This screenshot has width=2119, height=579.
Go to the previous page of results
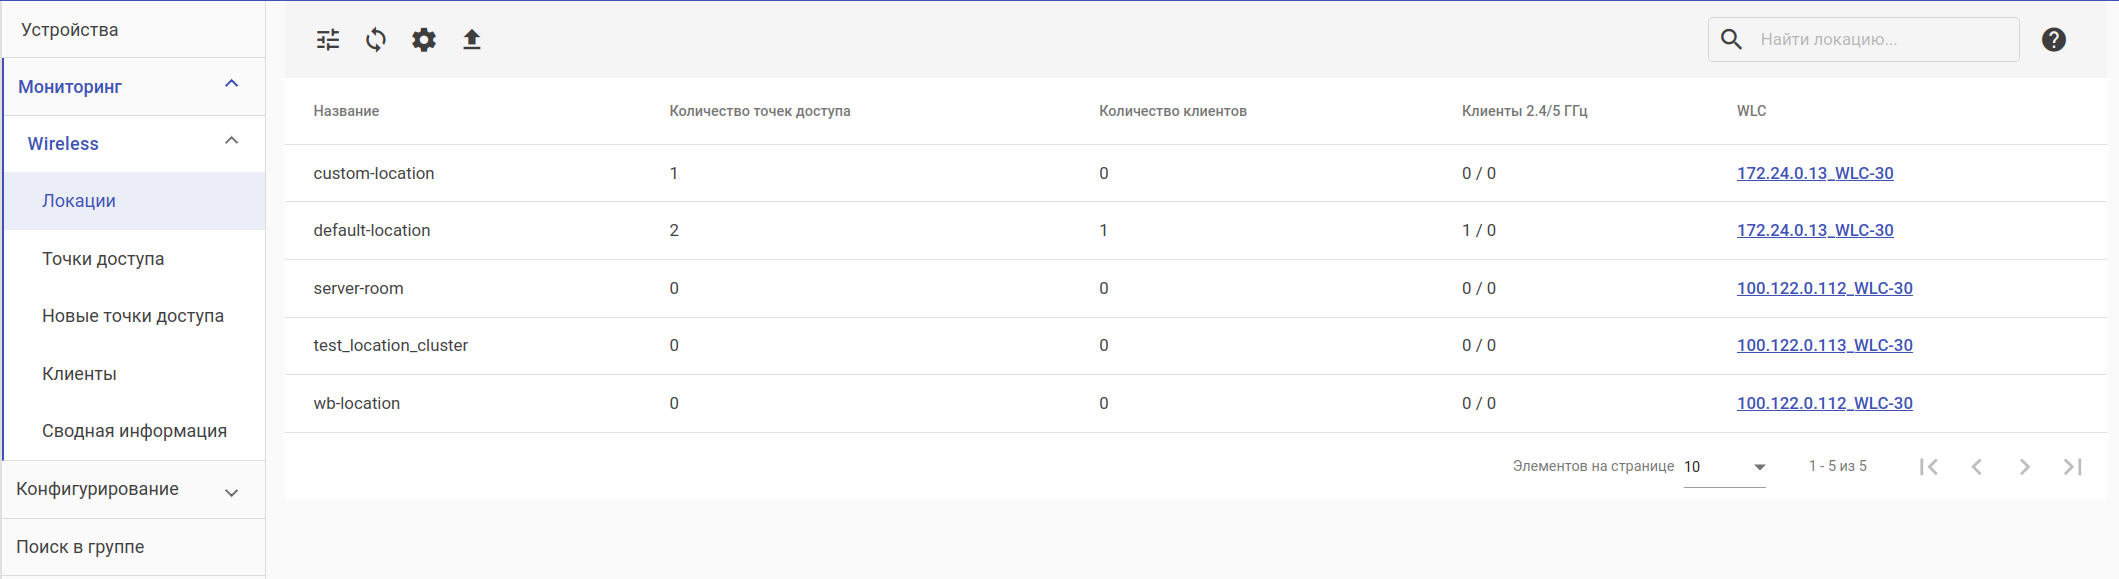(1977, 467)
